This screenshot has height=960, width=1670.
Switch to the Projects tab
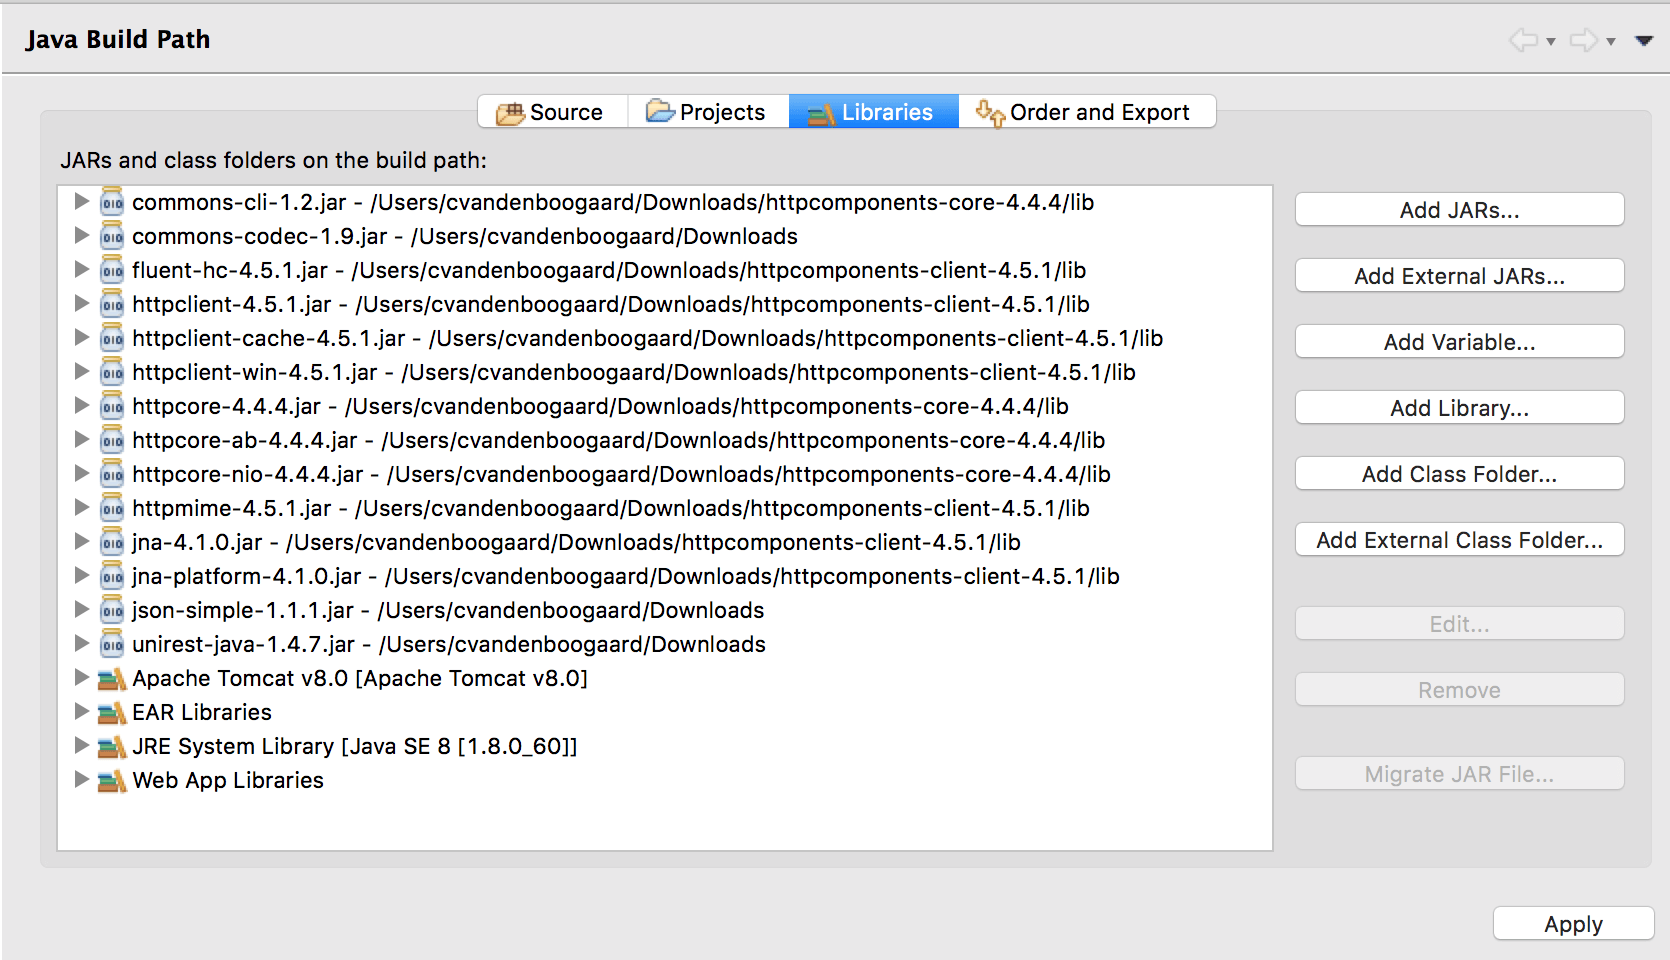coord(708,112)
